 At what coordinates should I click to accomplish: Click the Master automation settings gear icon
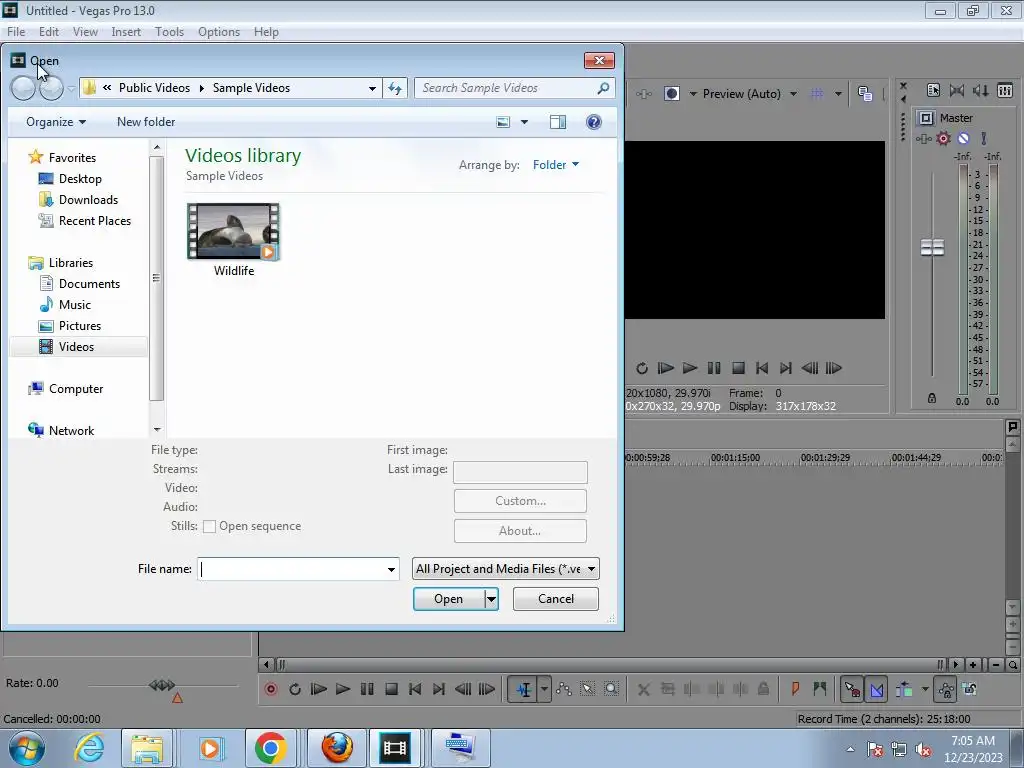pos(944,138)
